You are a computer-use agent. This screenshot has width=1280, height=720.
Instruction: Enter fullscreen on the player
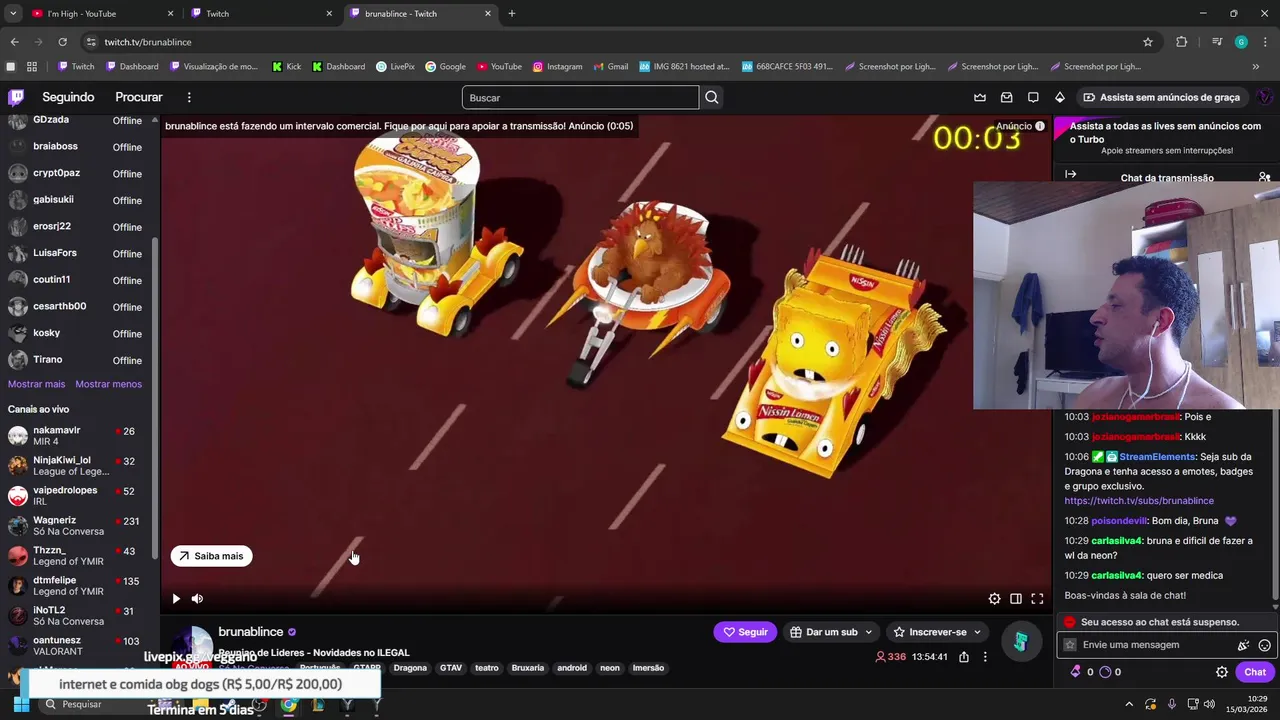[x=1037, y=599]
